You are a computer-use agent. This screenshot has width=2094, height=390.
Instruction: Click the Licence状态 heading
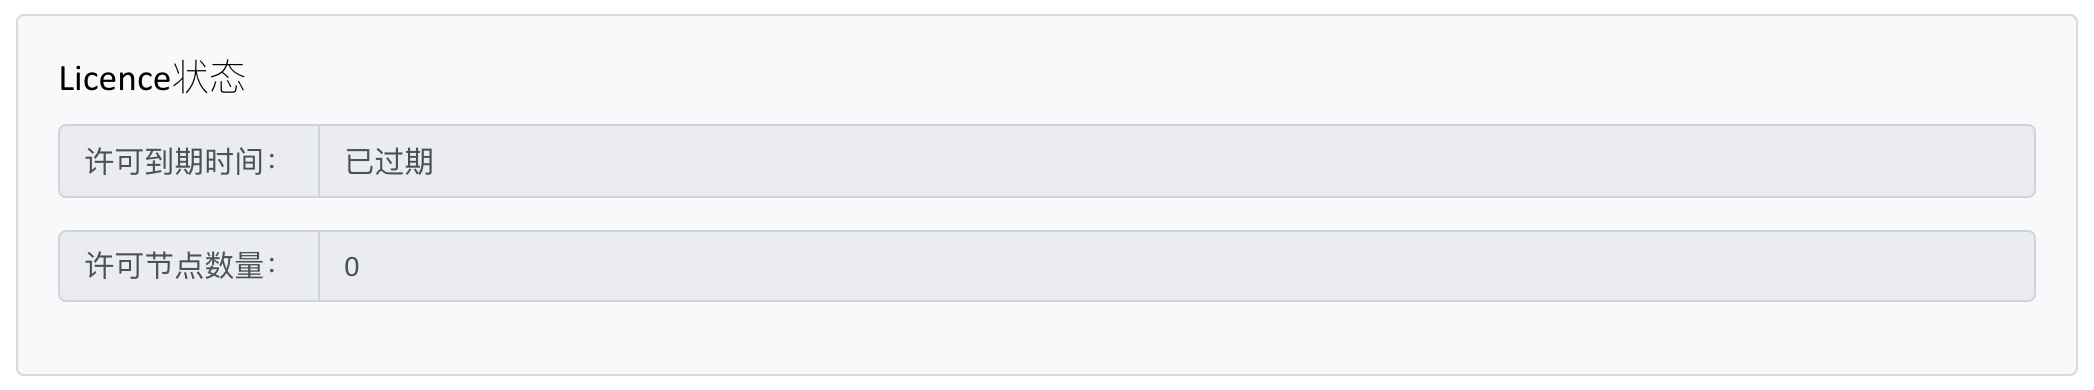pos(152,78)
